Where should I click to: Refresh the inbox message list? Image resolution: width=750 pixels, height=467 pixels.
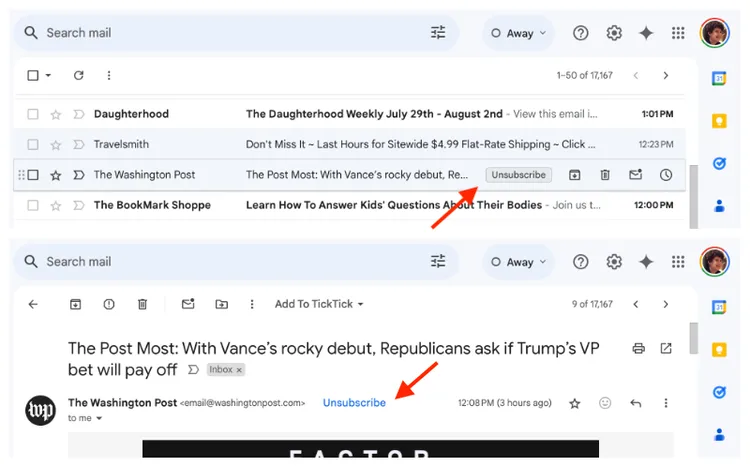(x=79, y=75)
